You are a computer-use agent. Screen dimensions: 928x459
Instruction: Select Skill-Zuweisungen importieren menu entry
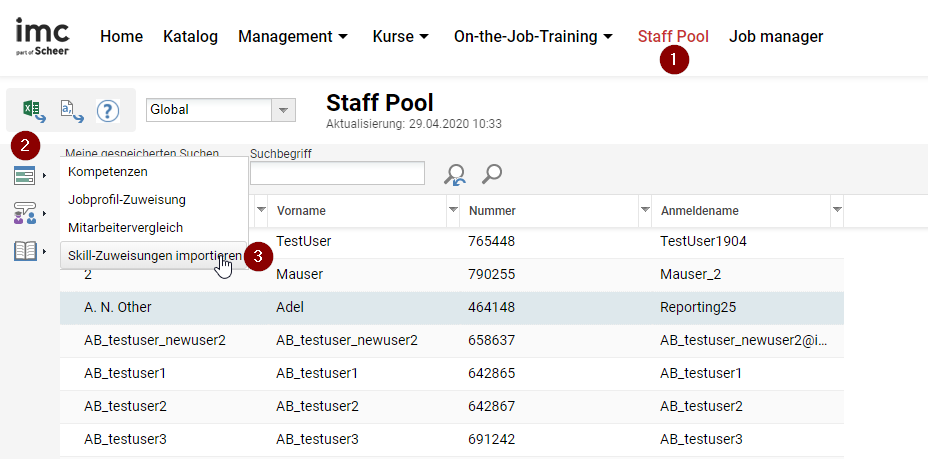pyautogui.click(x=152, y=256)
